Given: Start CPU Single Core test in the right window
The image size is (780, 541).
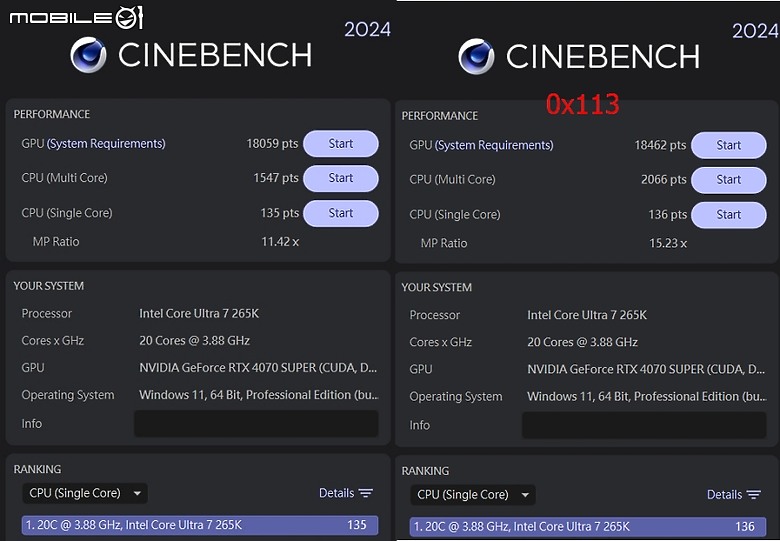Looking at the screenshot, I should [729, 214].
